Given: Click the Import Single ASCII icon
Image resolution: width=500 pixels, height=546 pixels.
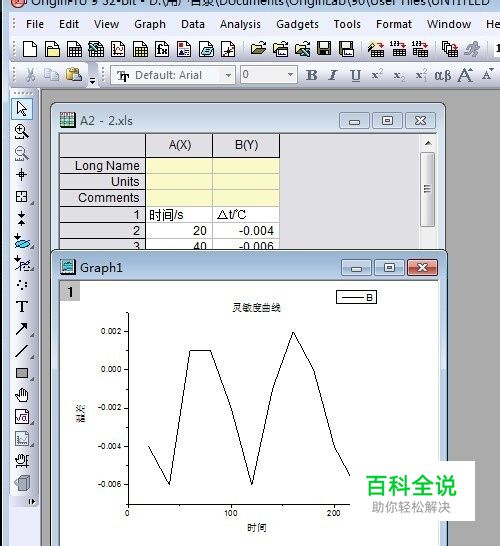Looking at the screenshot, I should tap(398, 49).
